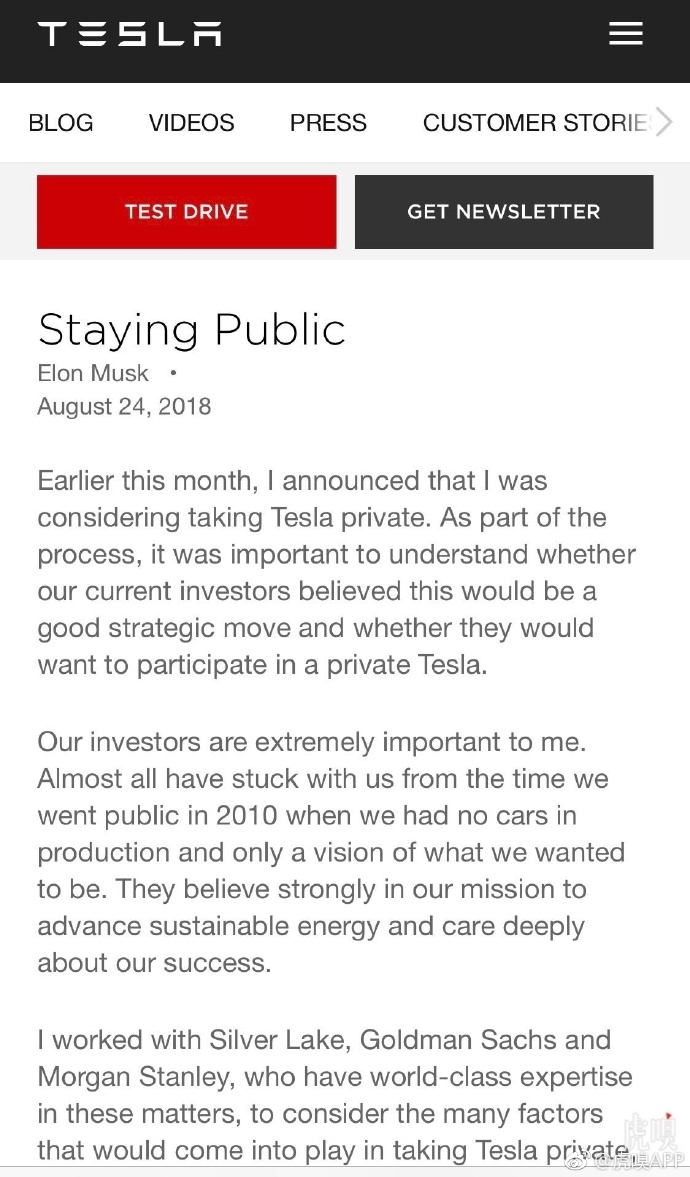Click the Weibo watermark at bottom right
This screenshot has height=1177, width=690.
point(625,1160)
